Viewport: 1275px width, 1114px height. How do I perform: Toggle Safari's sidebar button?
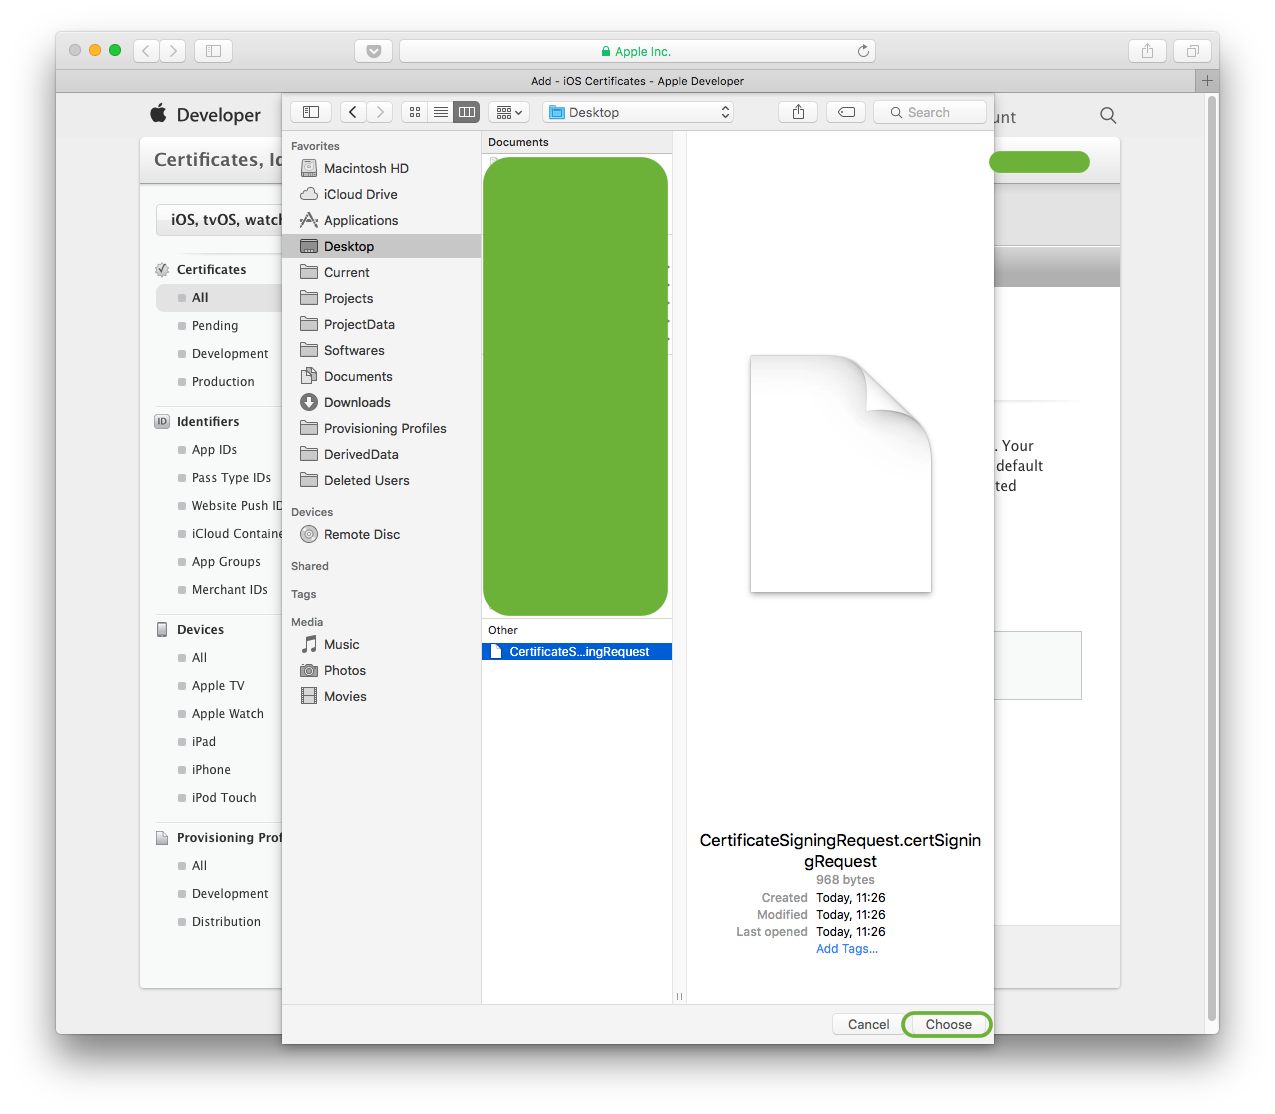pos(213,50)
